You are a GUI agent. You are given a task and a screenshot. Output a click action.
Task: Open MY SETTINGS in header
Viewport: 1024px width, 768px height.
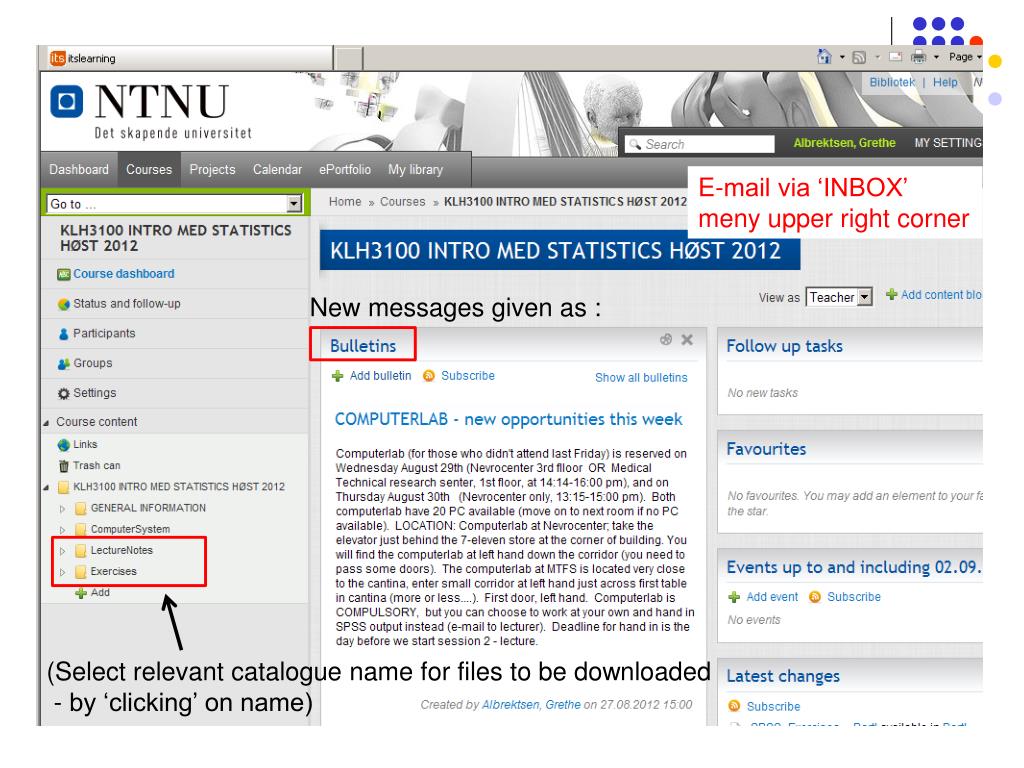(x=948, y=143)
